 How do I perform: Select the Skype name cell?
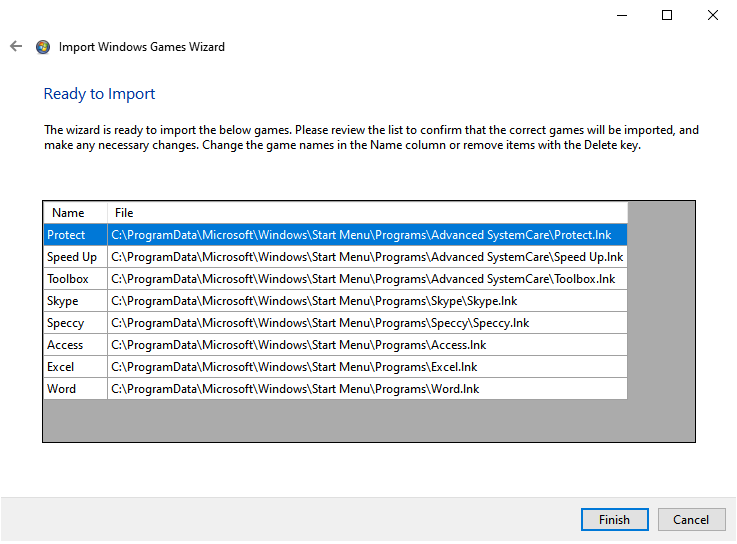coord(75,301)
